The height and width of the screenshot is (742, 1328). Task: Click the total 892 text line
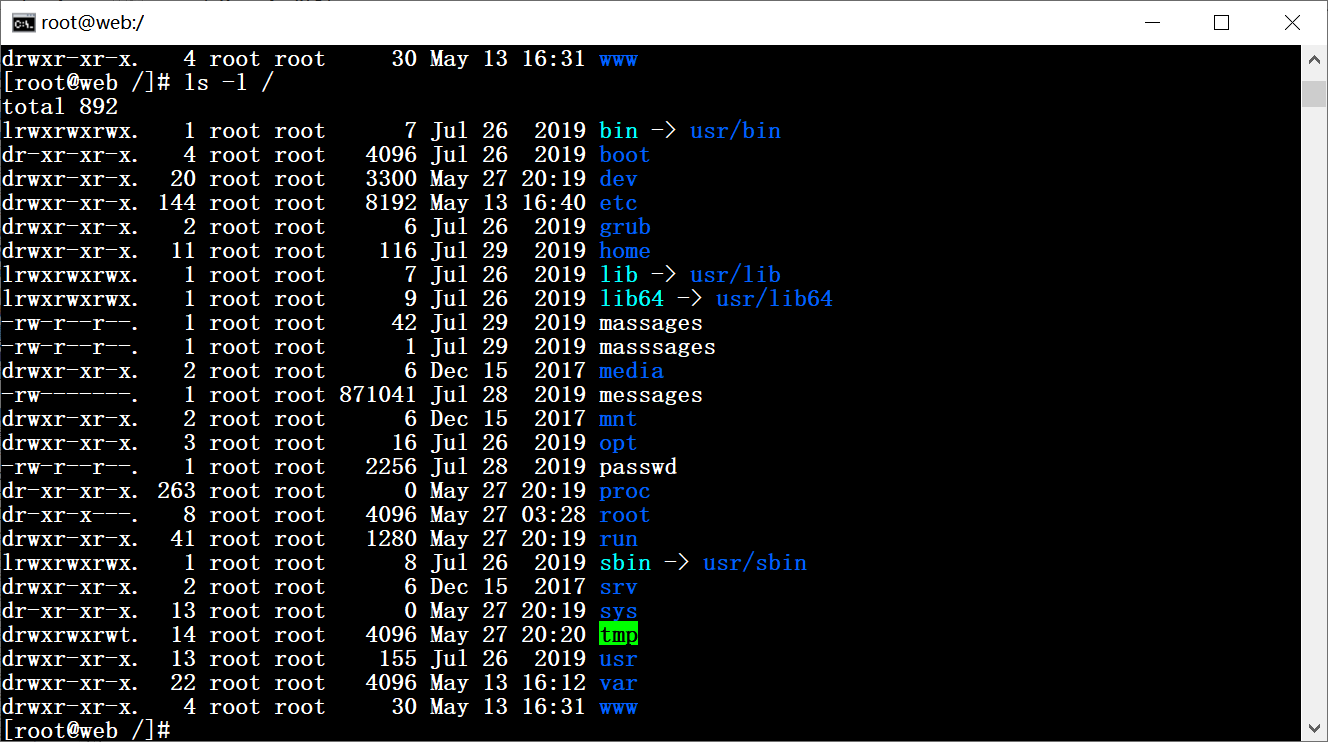coord(58,106)
